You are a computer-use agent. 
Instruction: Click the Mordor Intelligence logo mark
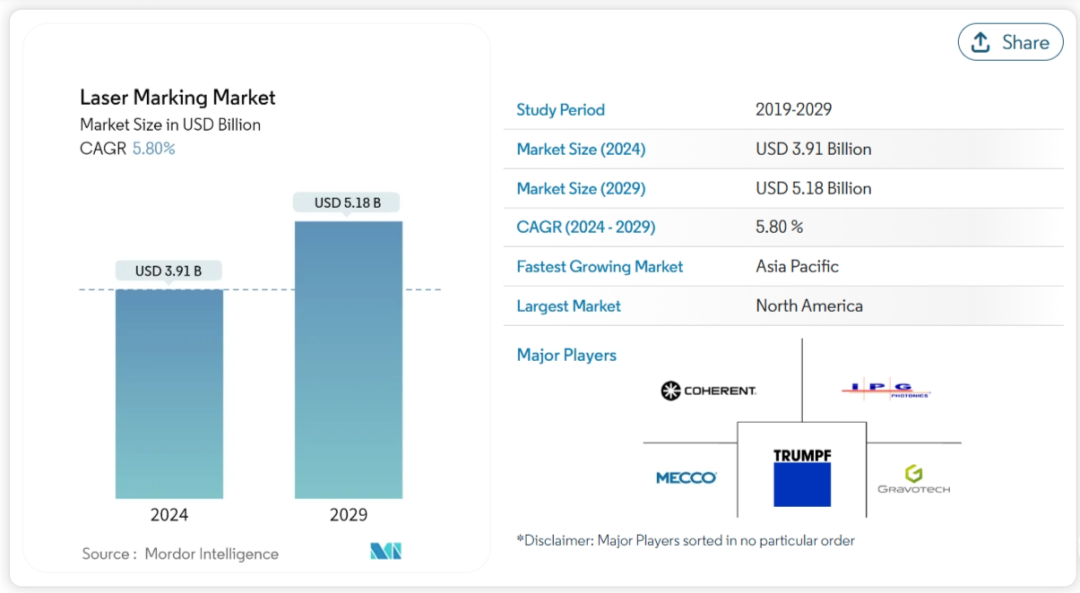click(386, 551)
